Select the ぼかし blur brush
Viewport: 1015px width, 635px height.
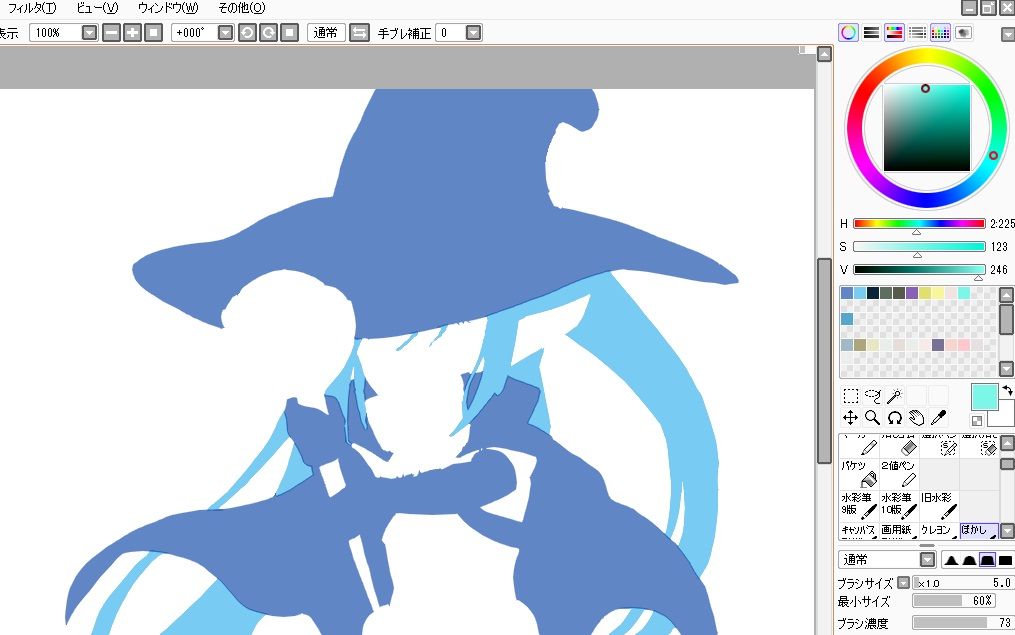tap(979, 531)
